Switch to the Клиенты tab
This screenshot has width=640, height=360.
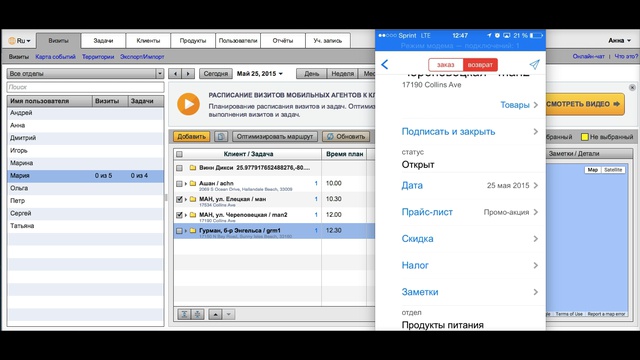[x=148, y=41]
